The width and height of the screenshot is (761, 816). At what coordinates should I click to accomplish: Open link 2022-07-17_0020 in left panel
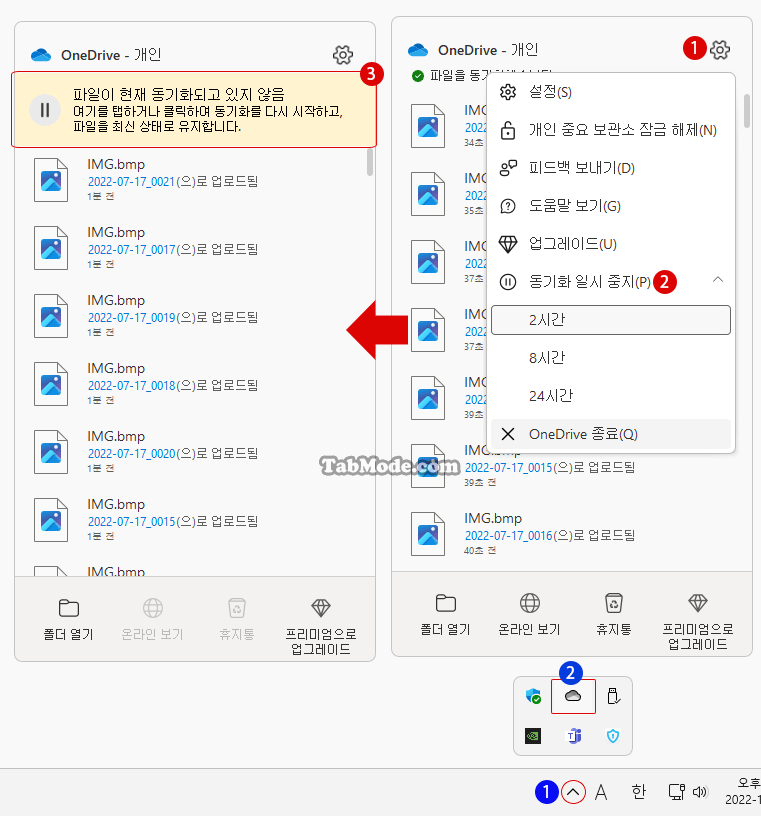[x=131, y=454]
